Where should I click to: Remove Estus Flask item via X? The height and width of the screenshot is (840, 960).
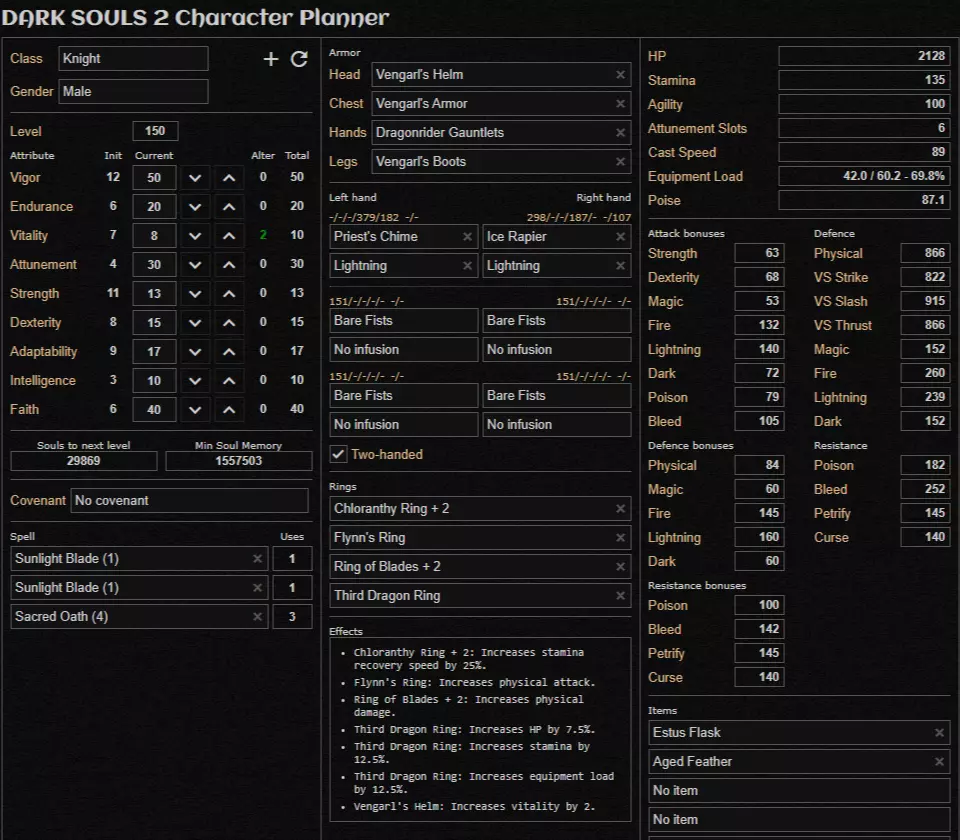click(939, 733)
